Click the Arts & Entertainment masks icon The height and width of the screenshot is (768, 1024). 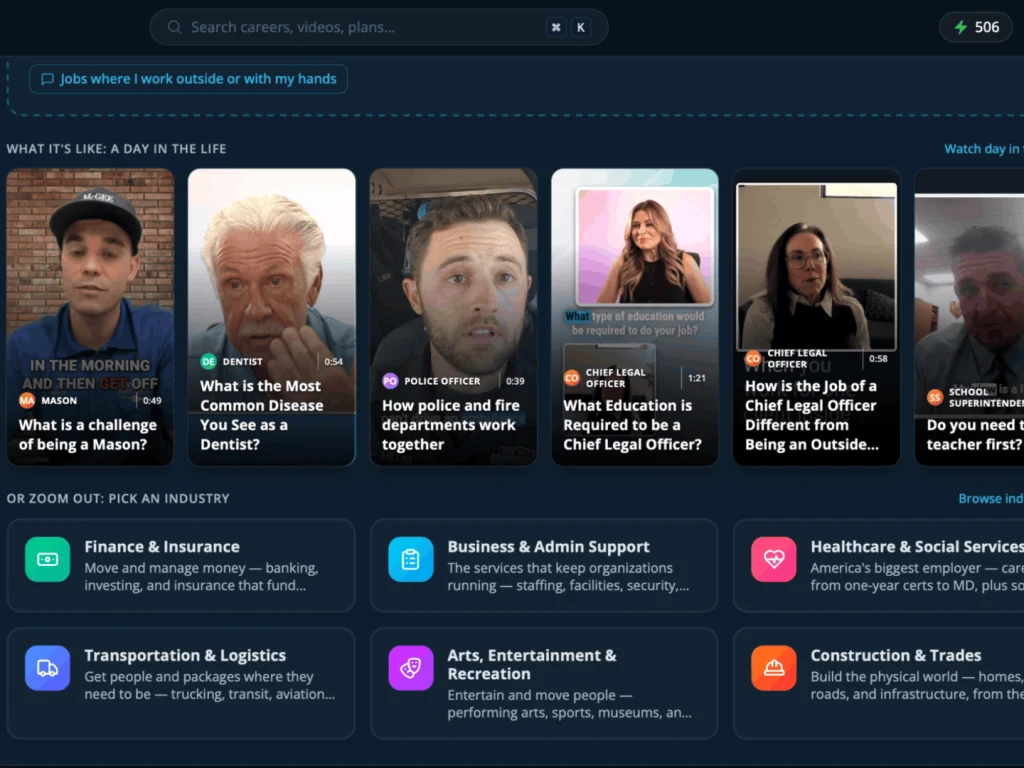tap(411, 668)
